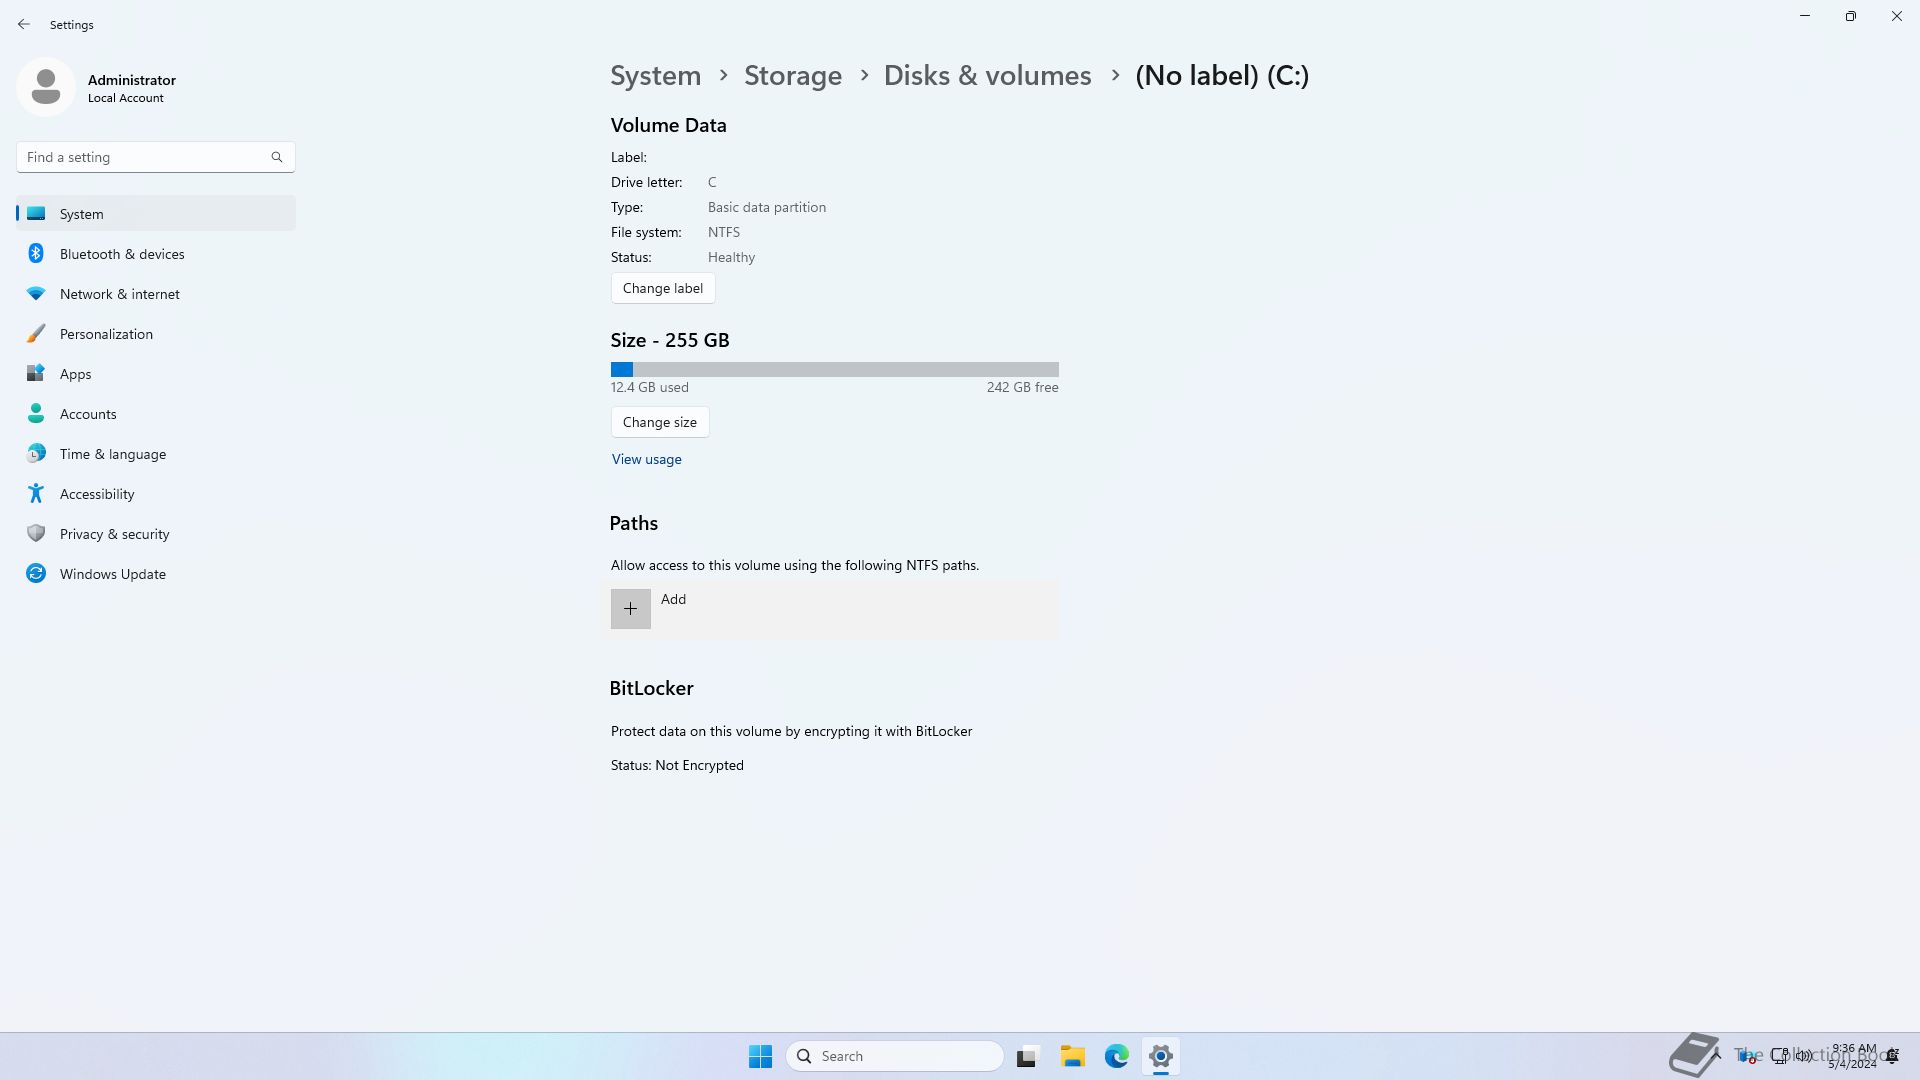Select Time & language in sidebar
Screen dimensions: 1920x1080
(x=112, y=454)
